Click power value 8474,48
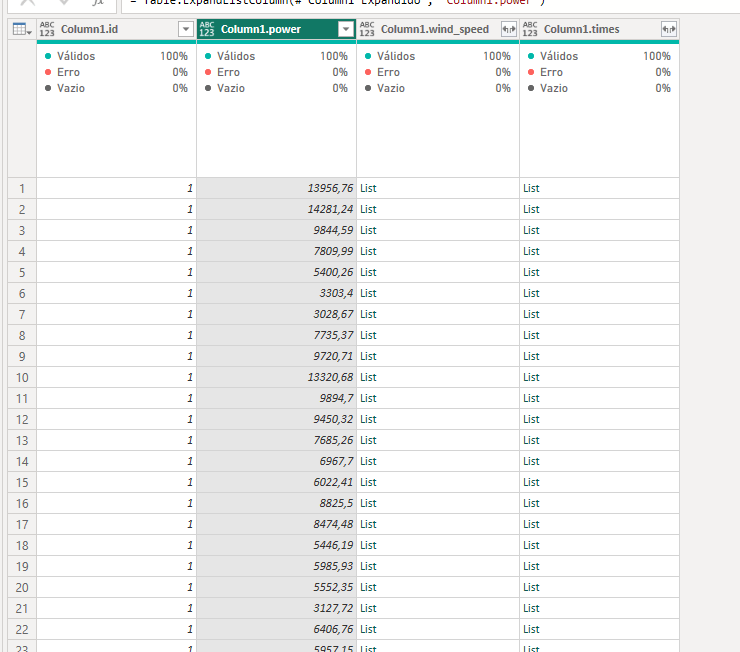The image size is (740, 652). pos(333,524)
